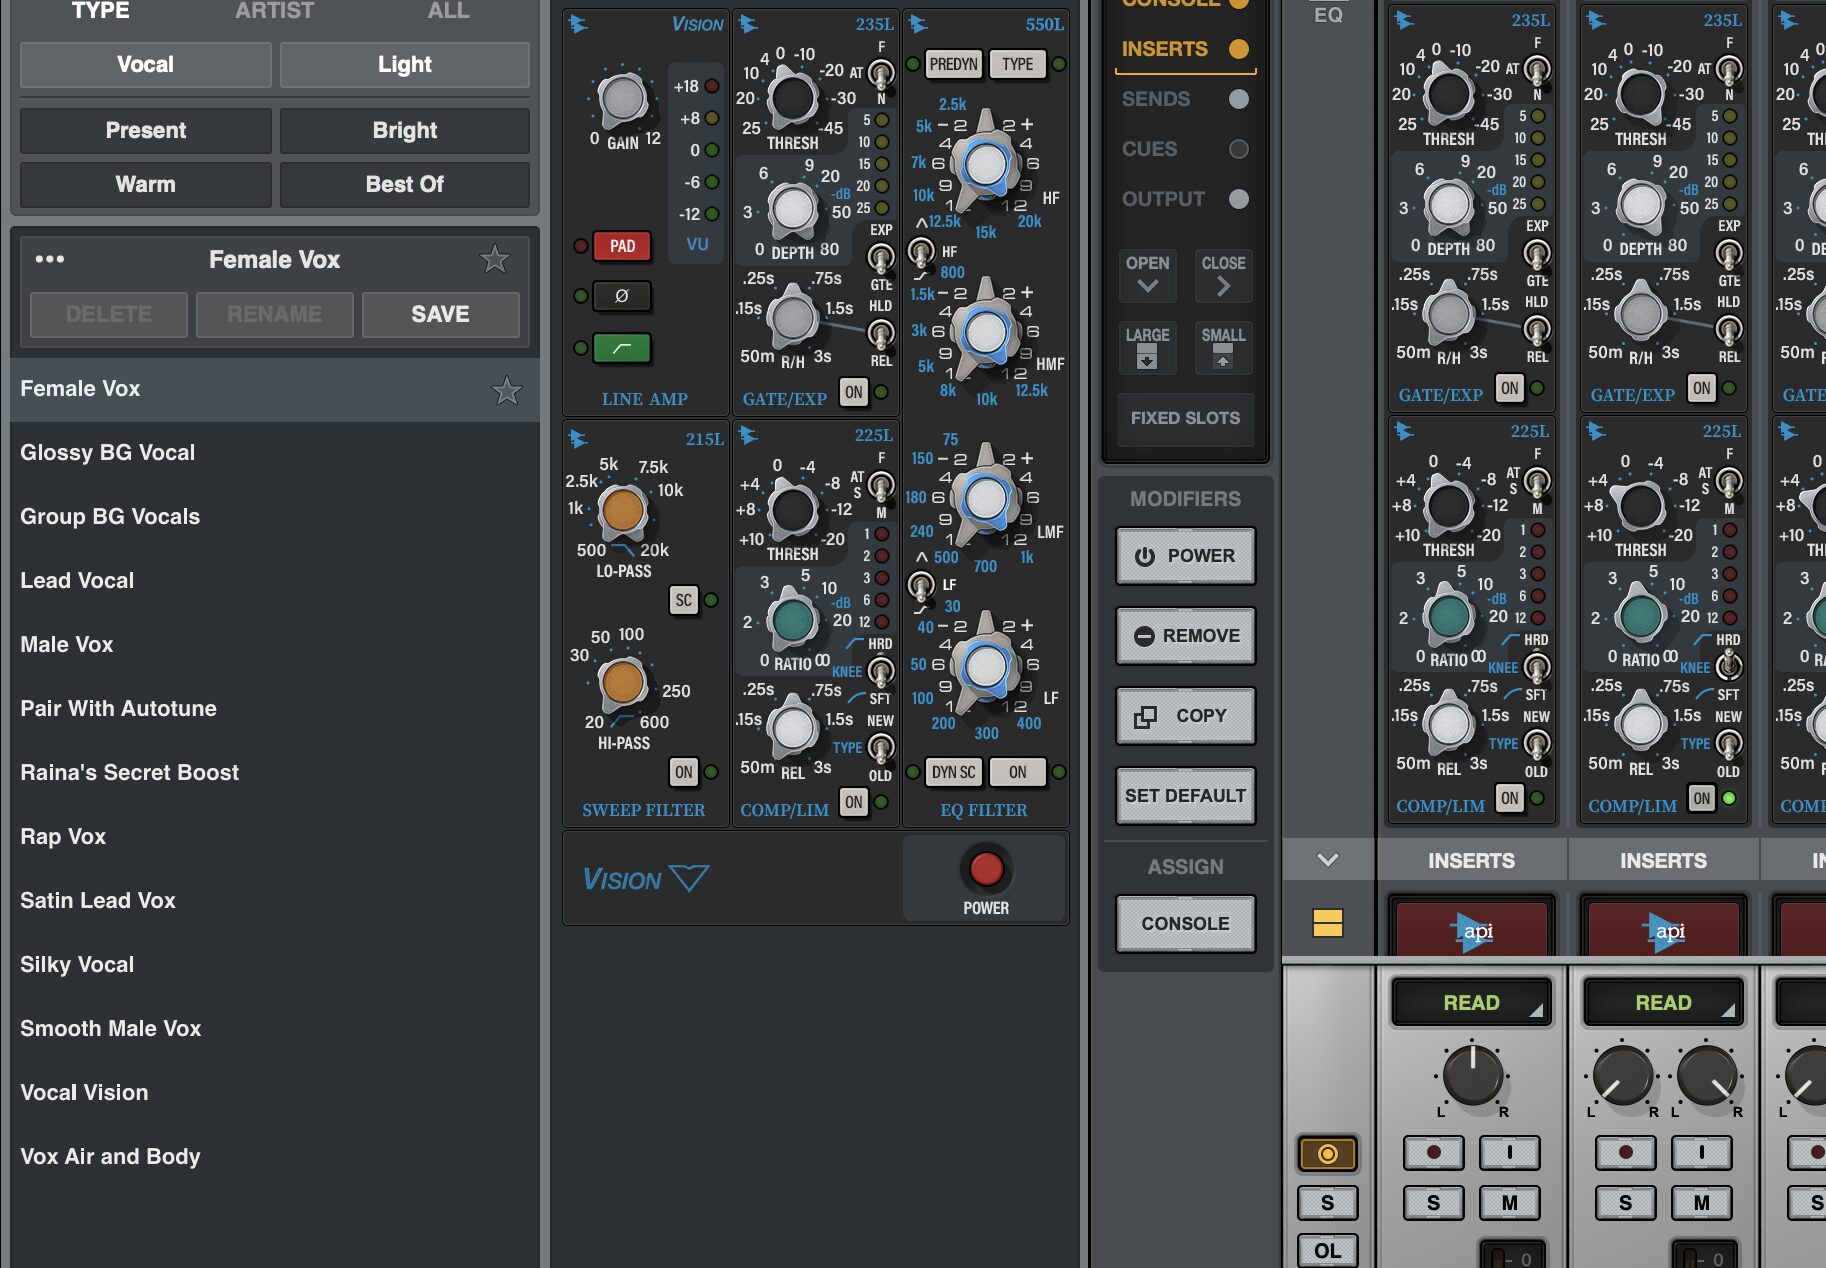Arm record on the first mixer channel
The height and width of the screenshot is (1268, 1826).
[1433, 1152]
